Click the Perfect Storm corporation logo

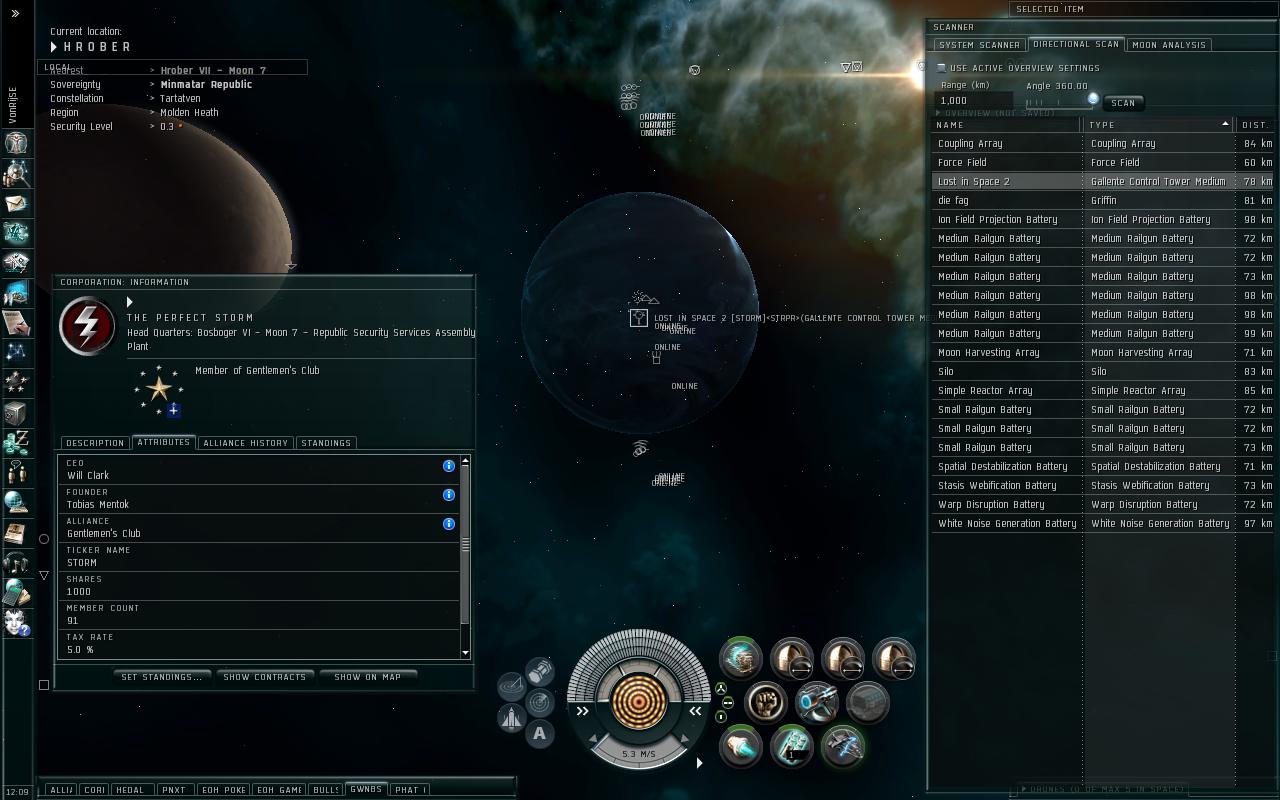tap(88, 326)
